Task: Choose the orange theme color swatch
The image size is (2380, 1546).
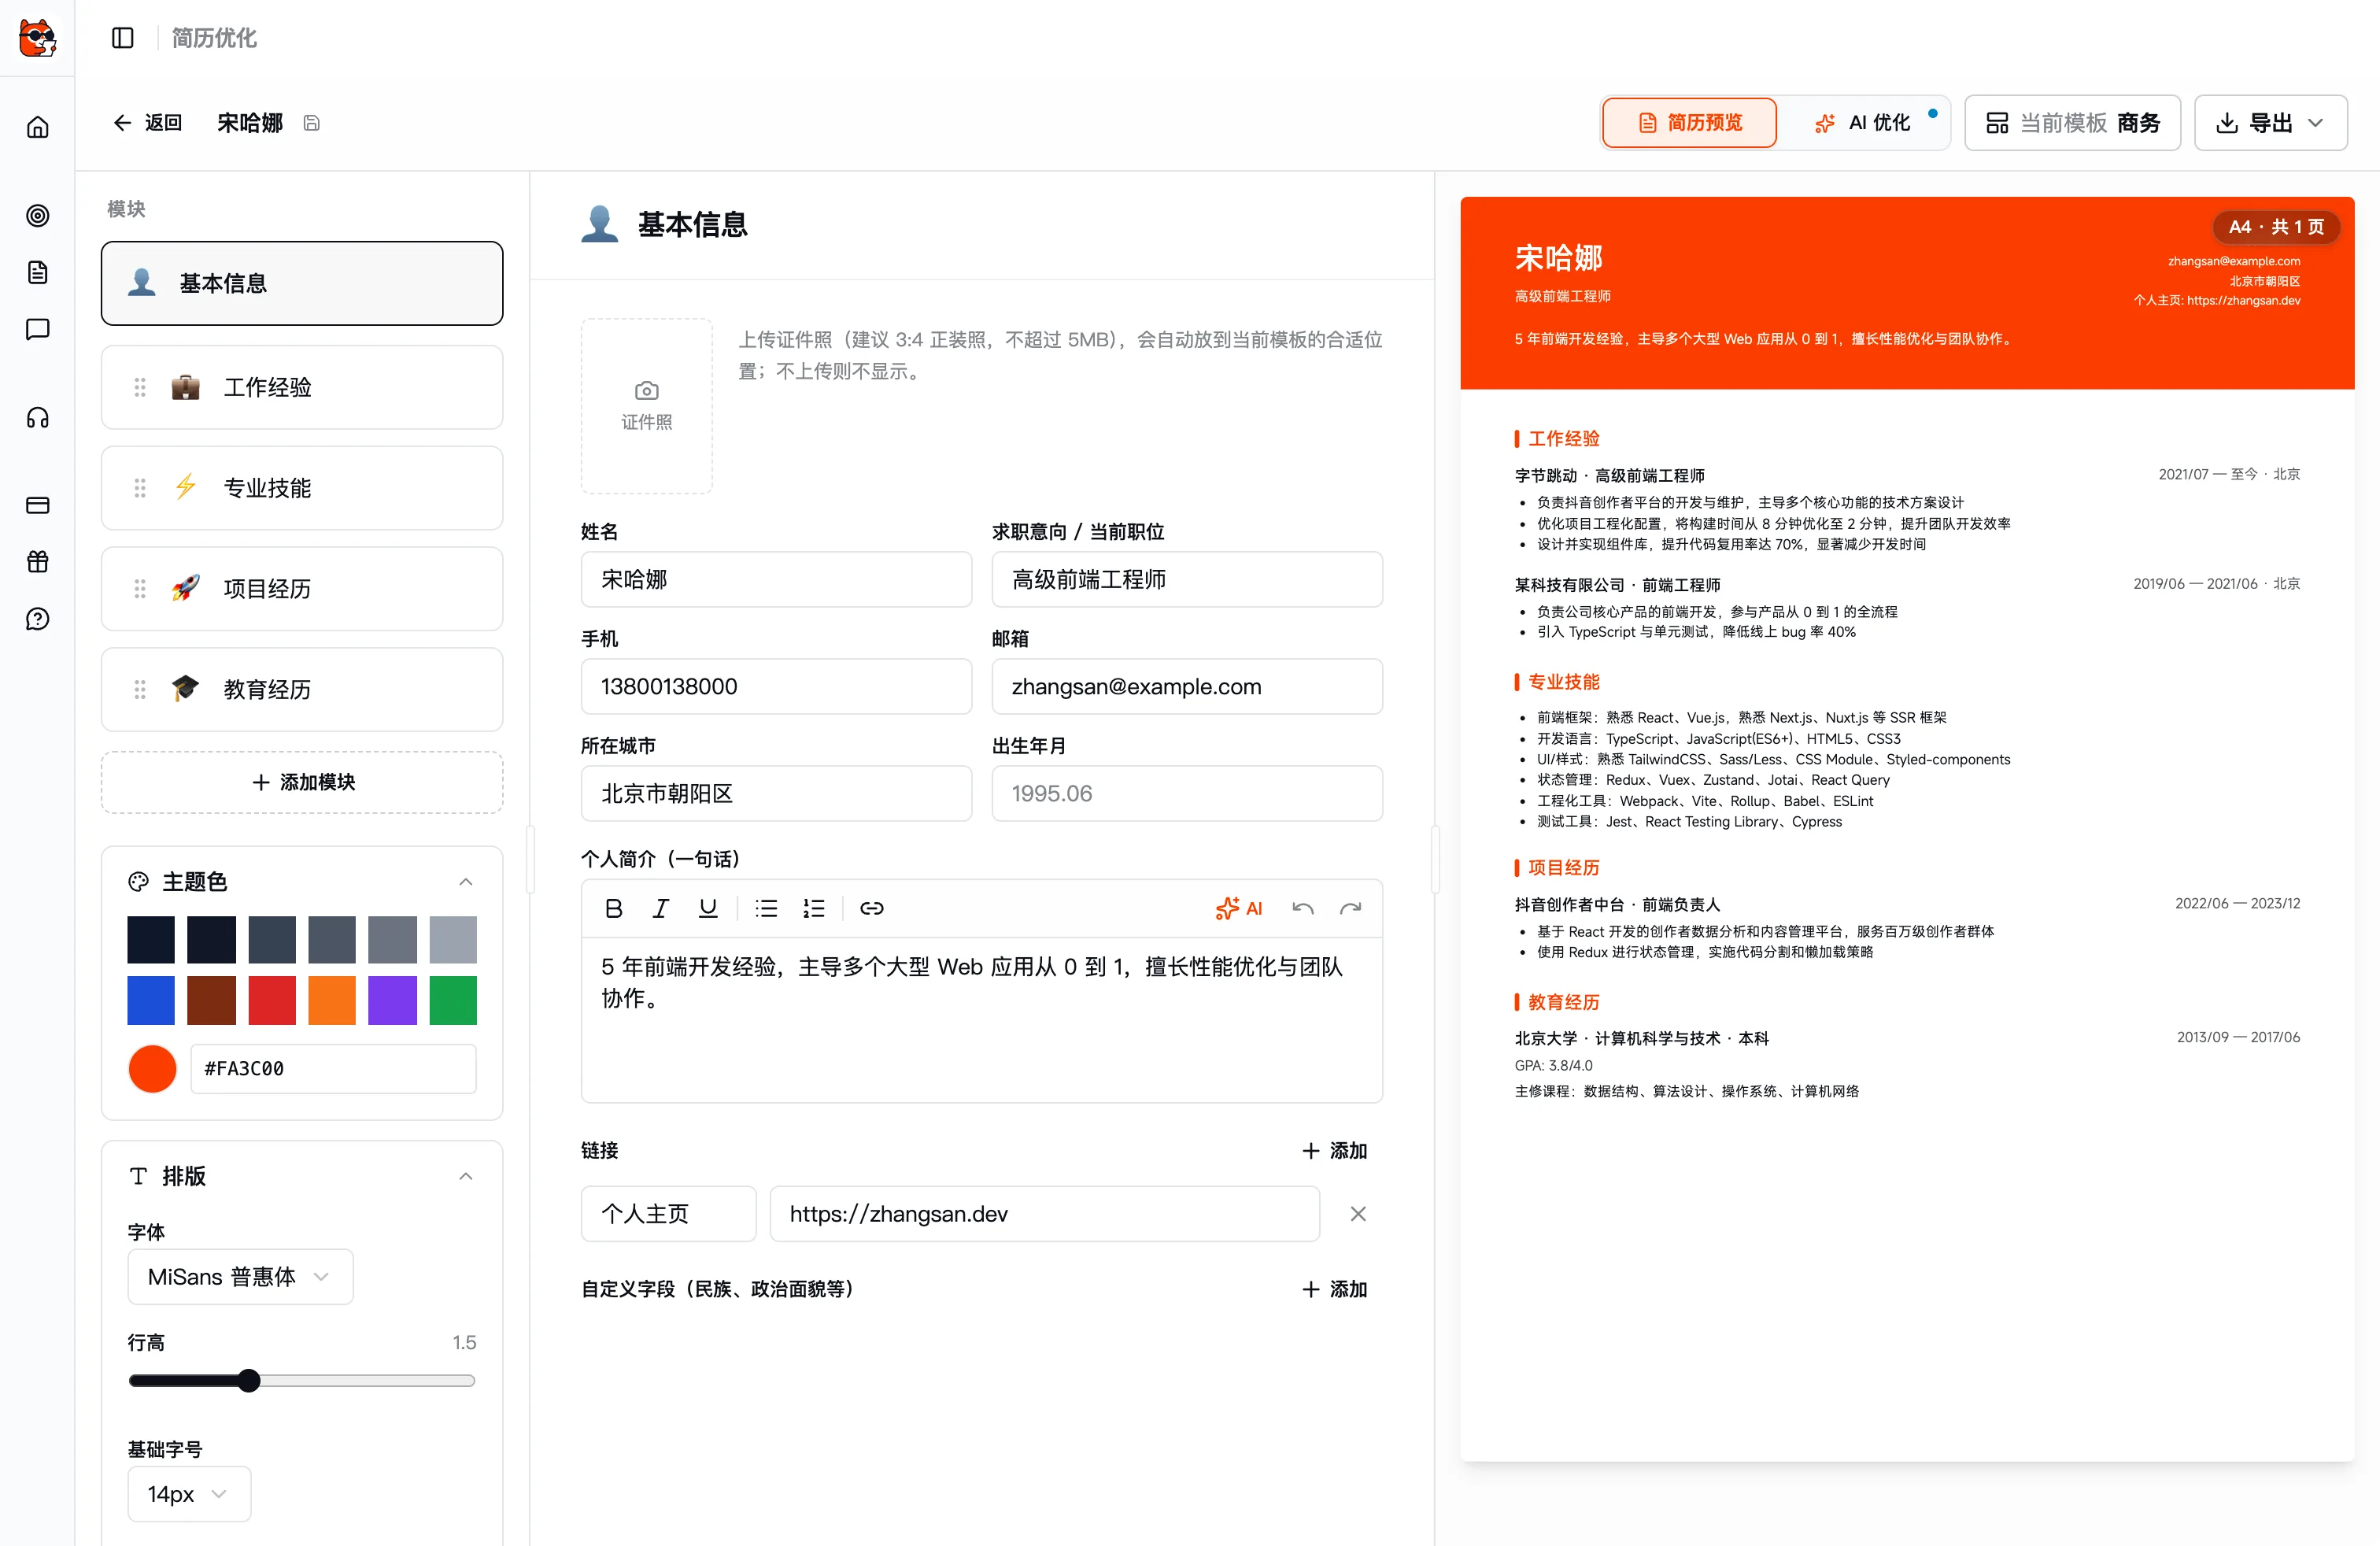Action: [332, 1000]
